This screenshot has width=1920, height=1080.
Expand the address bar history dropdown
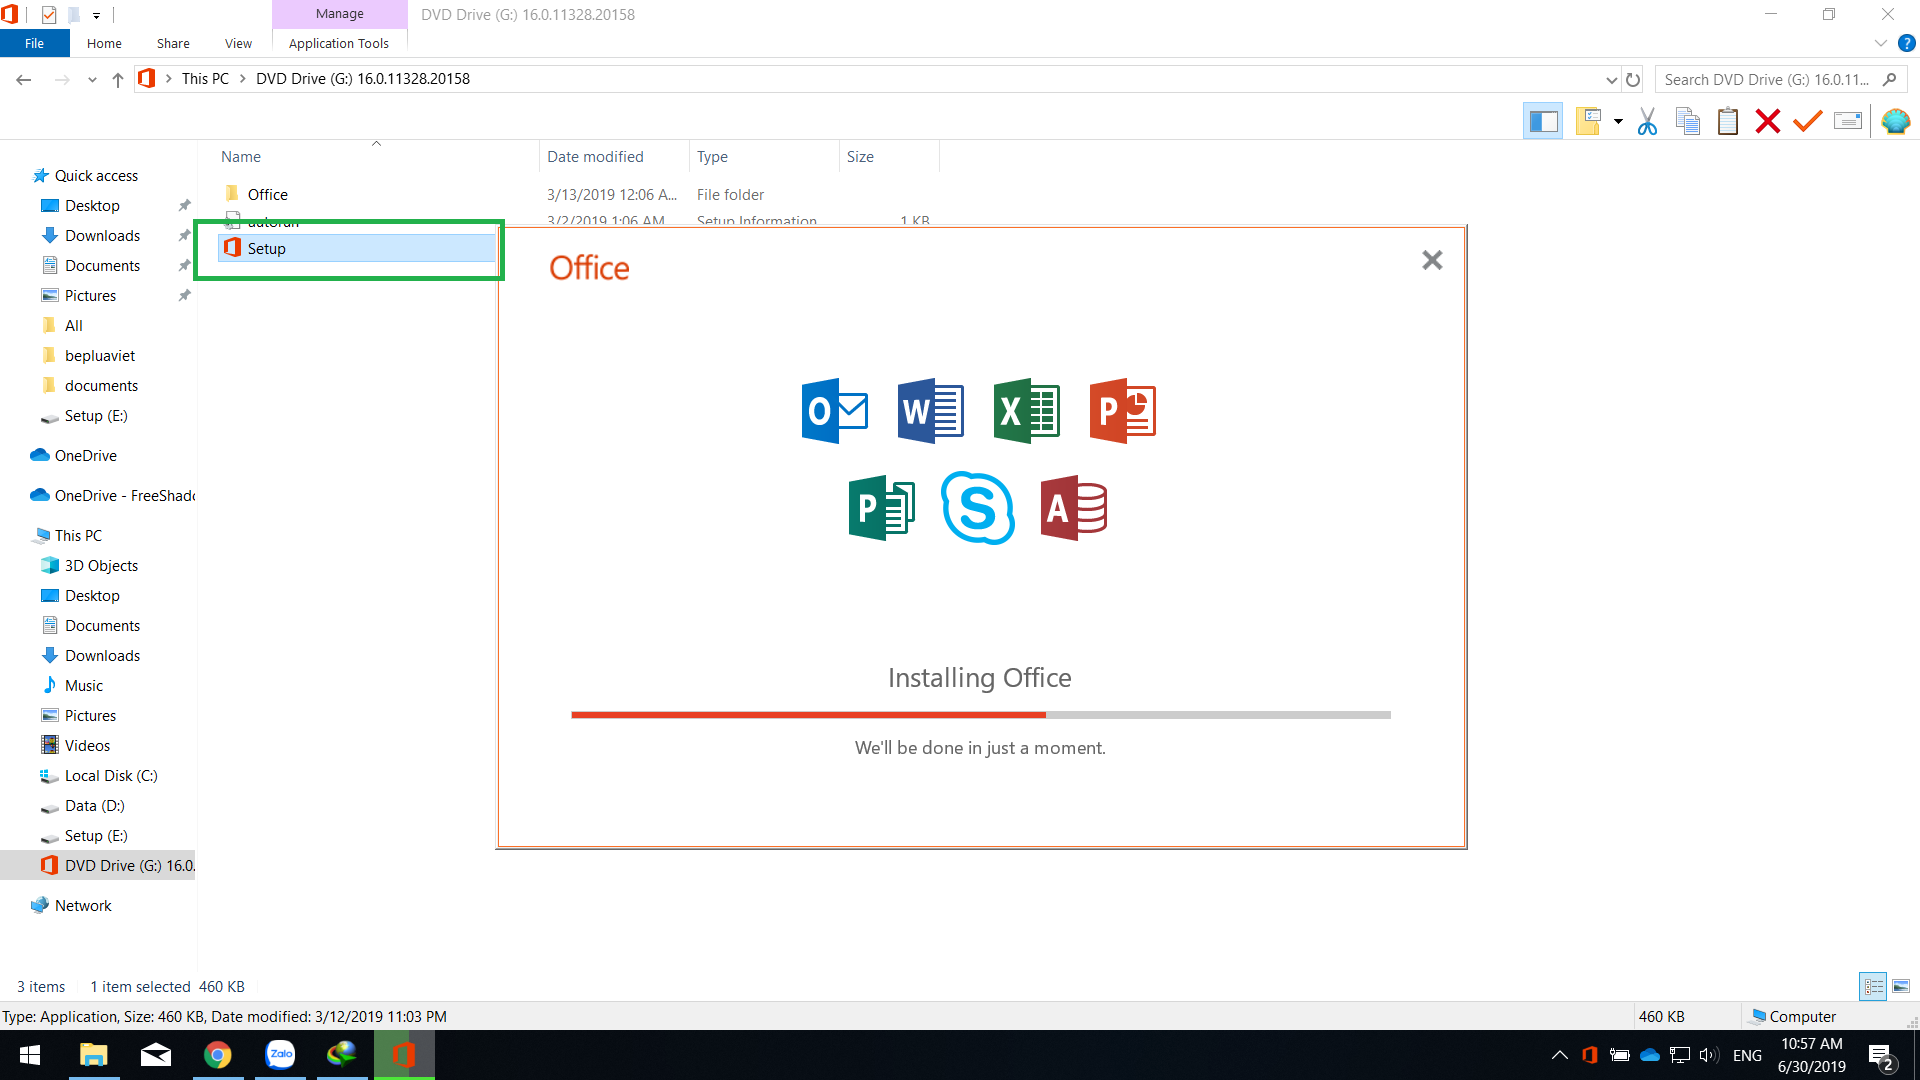[1611, 80]
